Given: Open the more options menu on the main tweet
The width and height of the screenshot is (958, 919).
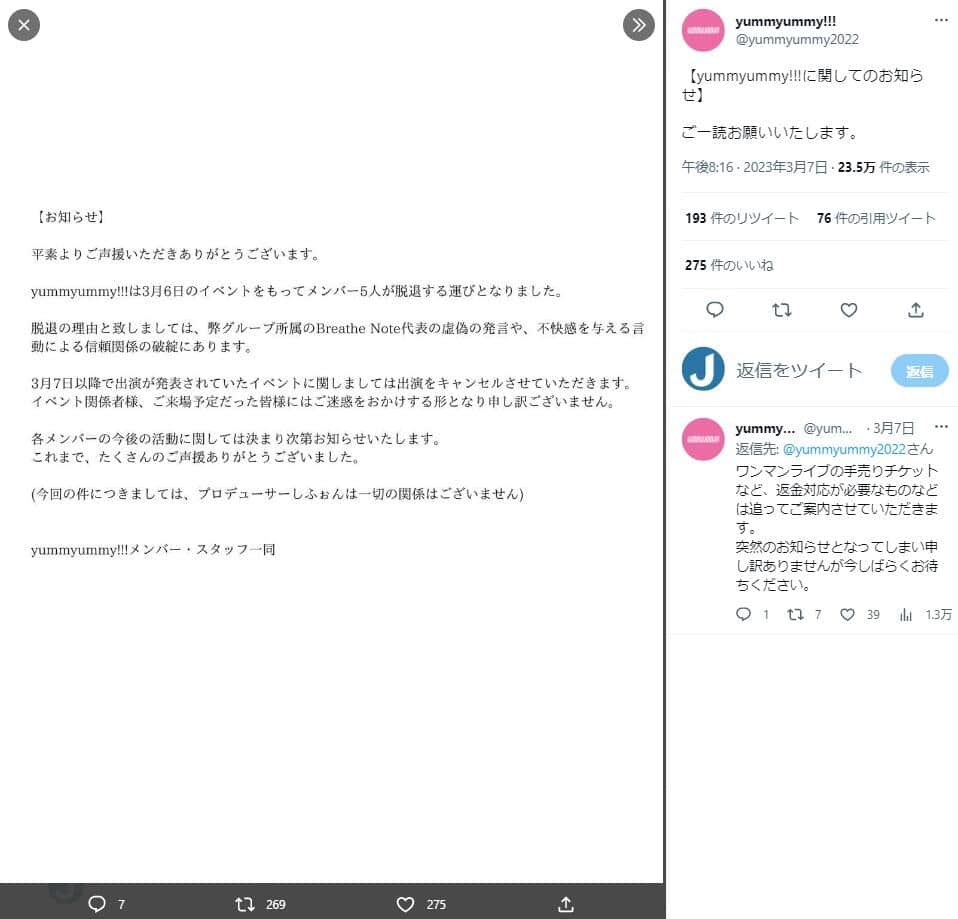Looking at the screenshot, I should coord(941,20).
